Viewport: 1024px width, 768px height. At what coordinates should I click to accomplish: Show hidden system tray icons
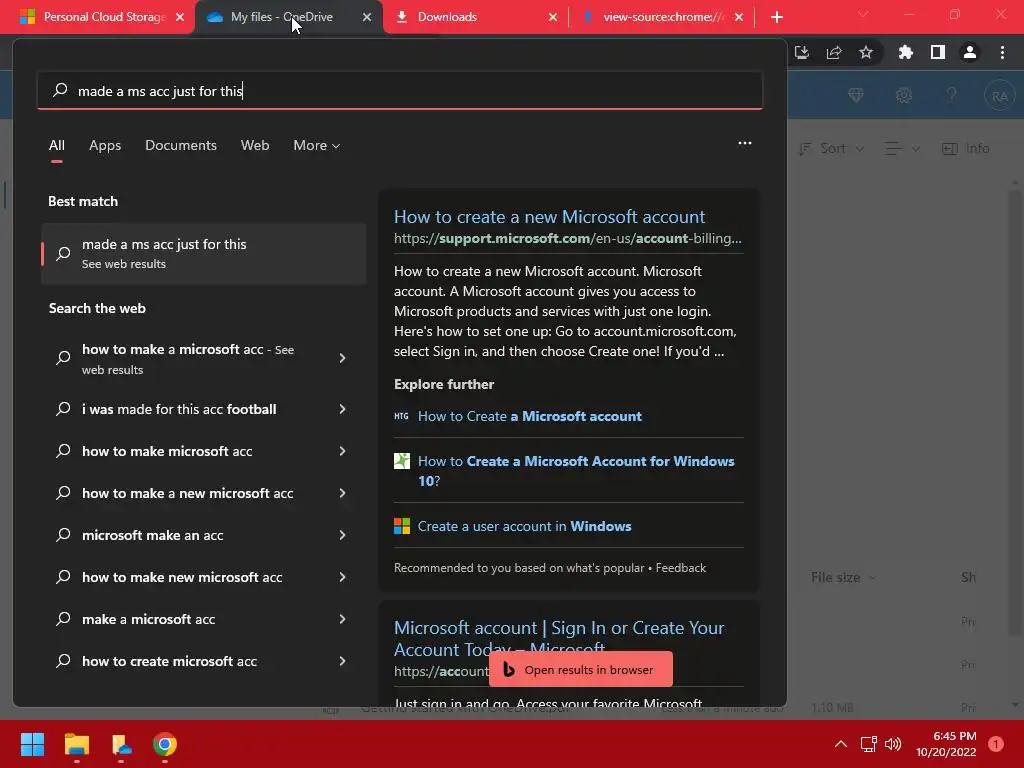(841, 744)
